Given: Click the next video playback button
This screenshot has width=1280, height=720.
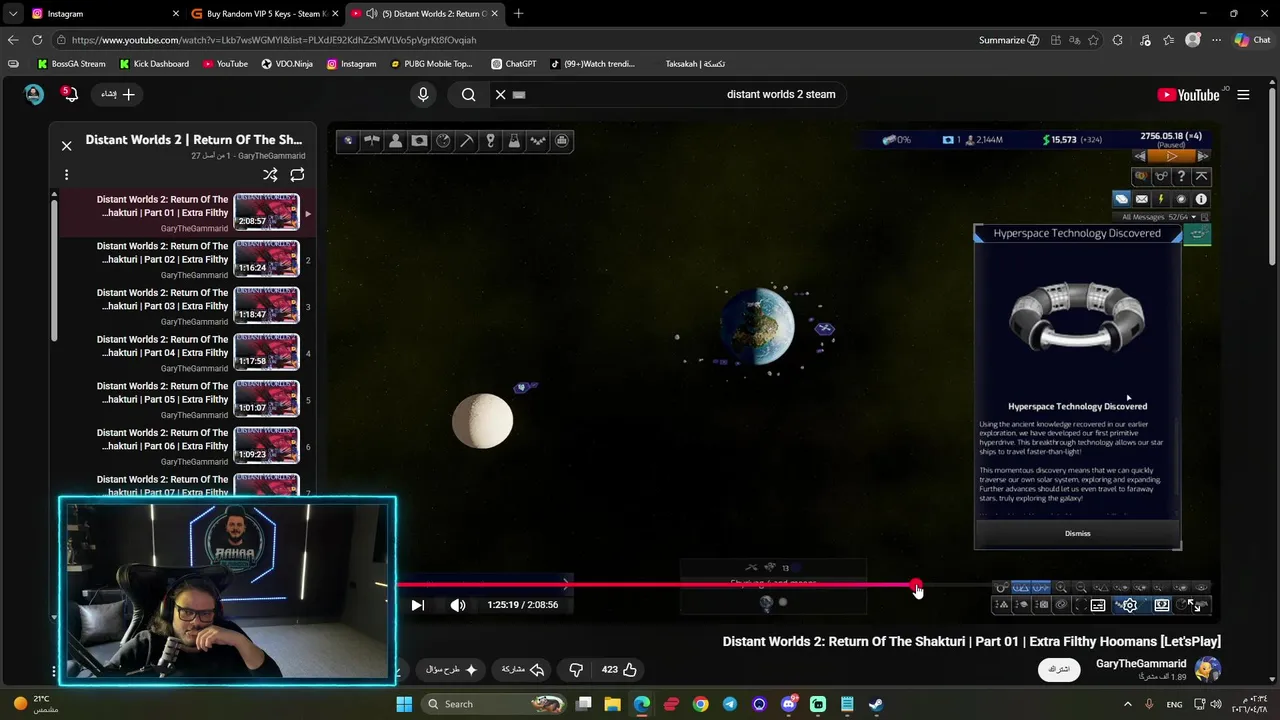Looking at the screenshot, I should [418, 605].
